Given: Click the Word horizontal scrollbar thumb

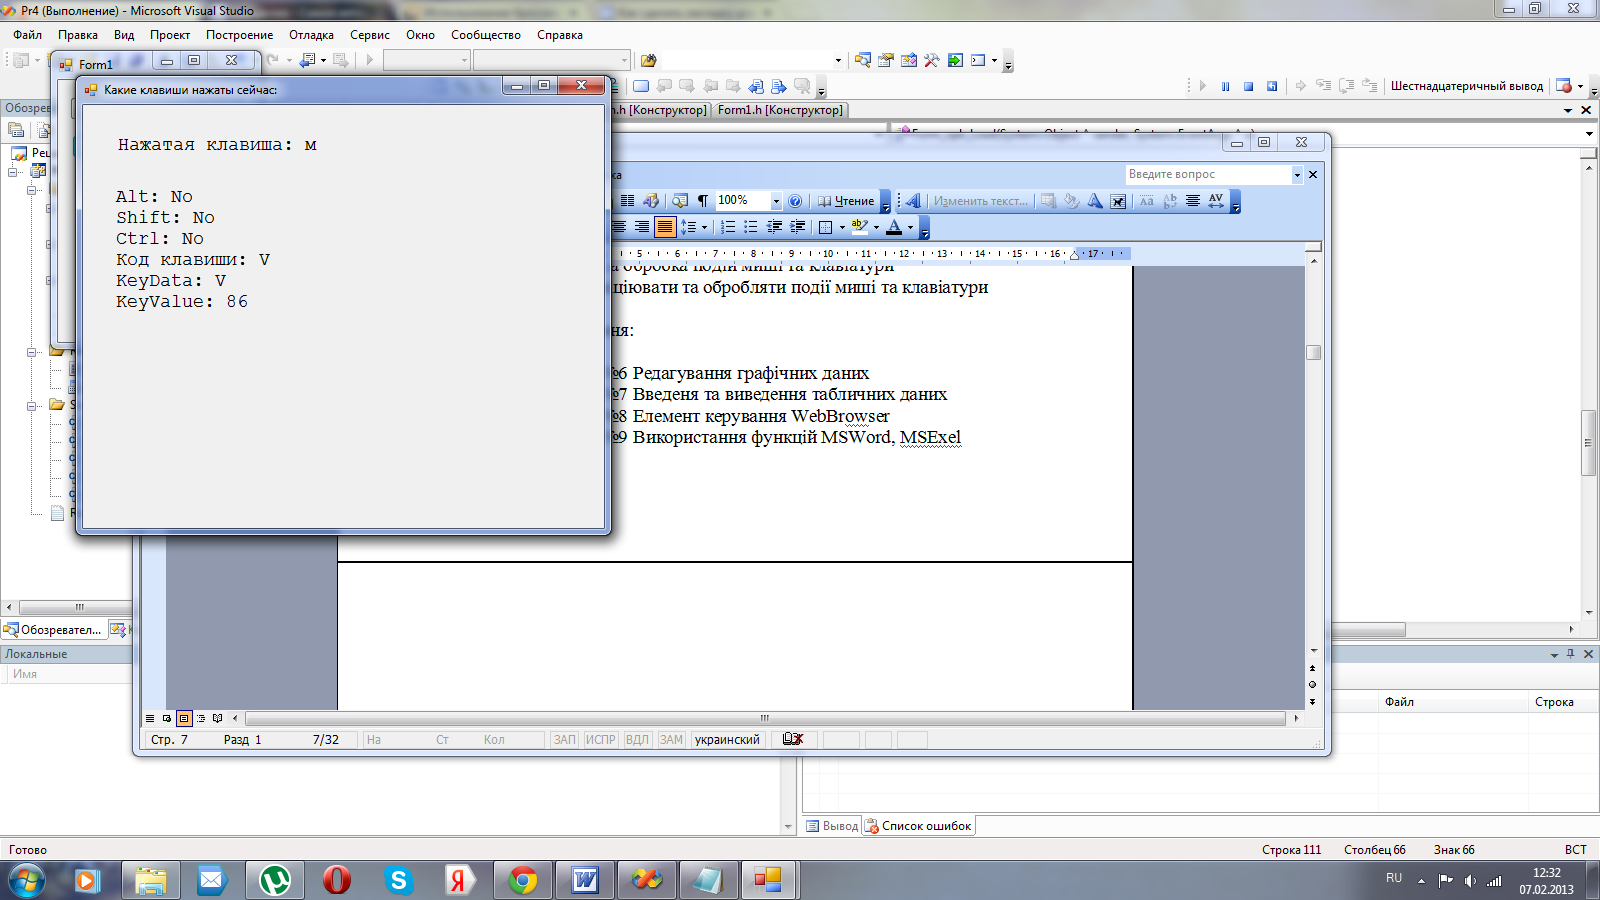Looking at the screenshot, I should [x=765, y=718].
